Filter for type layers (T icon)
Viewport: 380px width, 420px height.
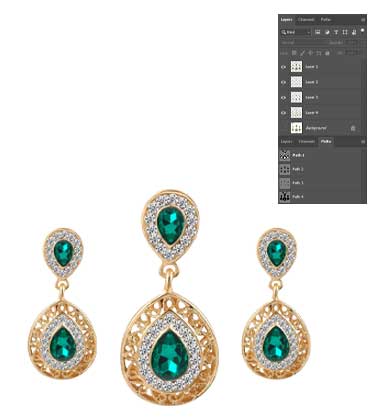tap(336, 32)
